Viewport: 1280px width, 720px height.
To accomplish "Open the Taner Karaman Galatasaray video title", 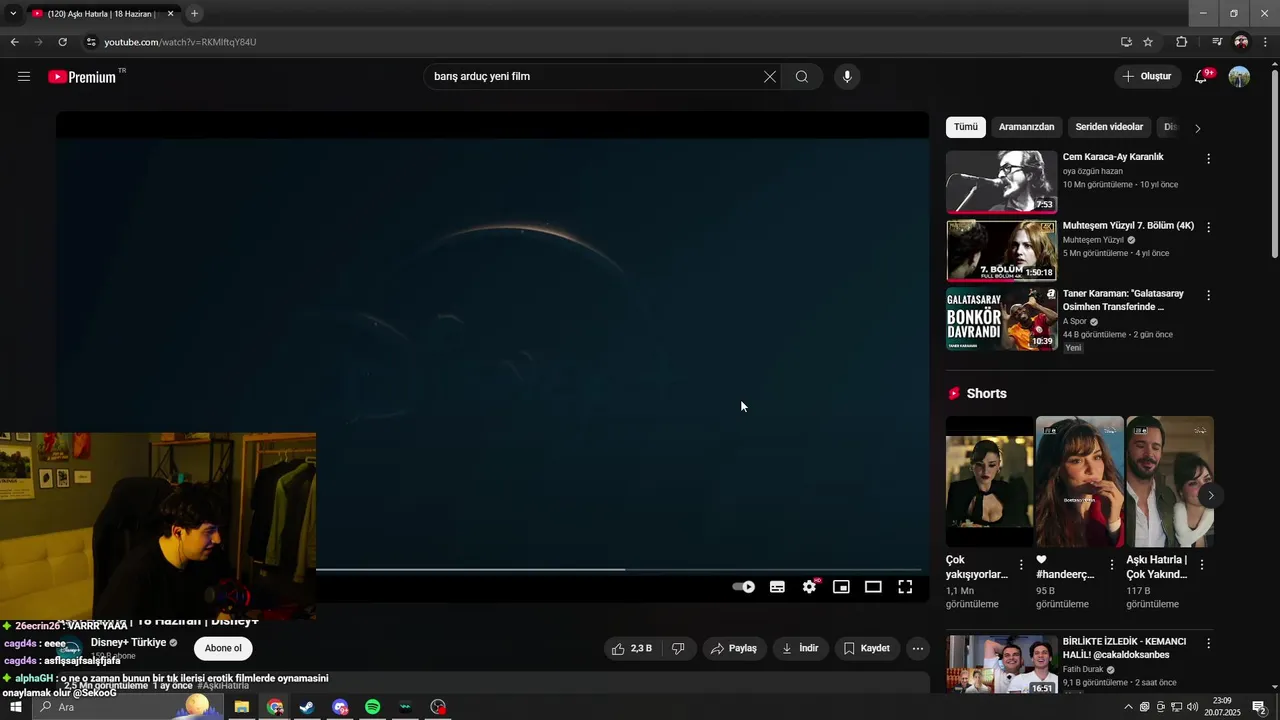I will 1123,300.
